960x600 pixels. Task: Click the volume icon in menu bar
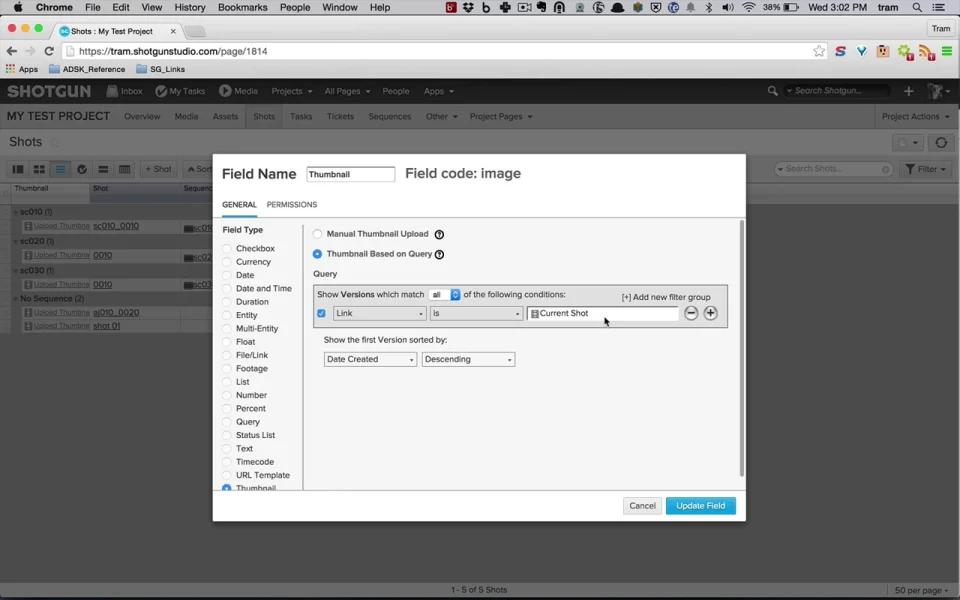[728, 7]
